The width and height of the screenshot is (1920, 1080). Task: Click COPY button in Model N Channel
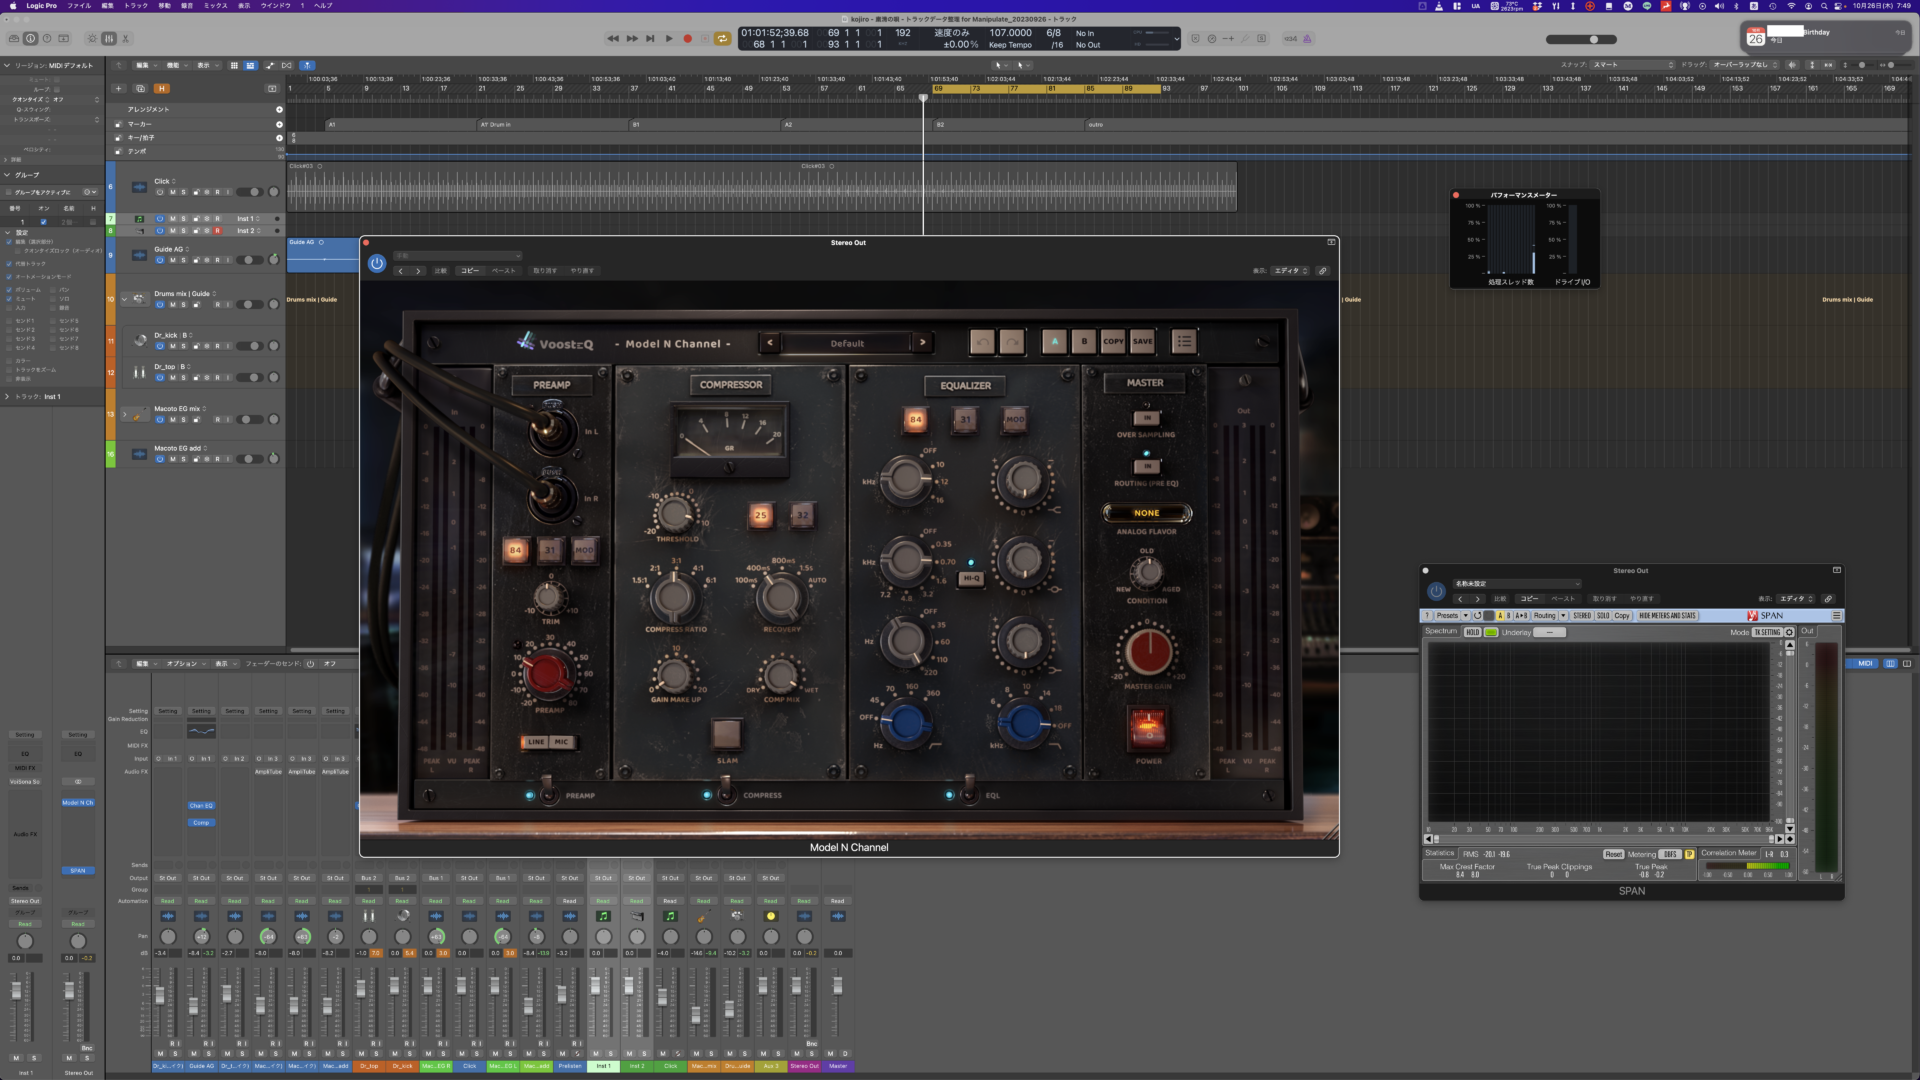(1113, 341)
